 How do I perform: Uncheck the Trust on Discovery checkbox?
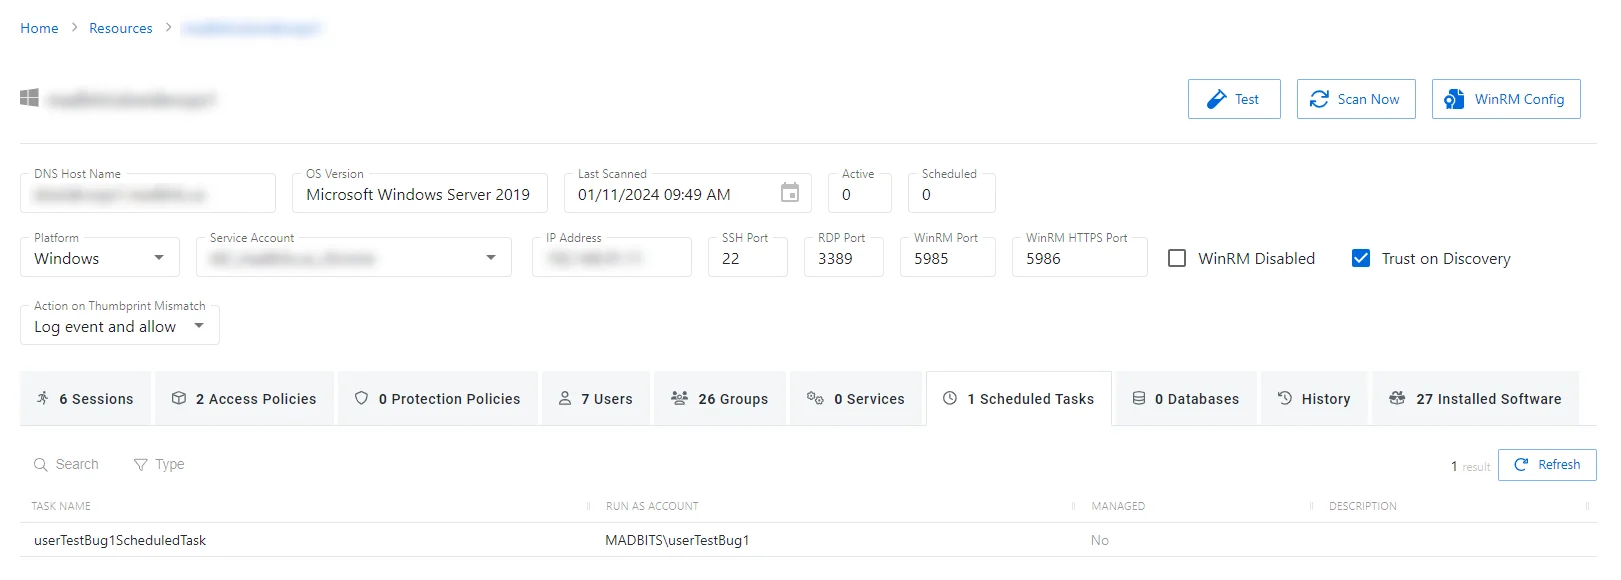point(1361,258)
